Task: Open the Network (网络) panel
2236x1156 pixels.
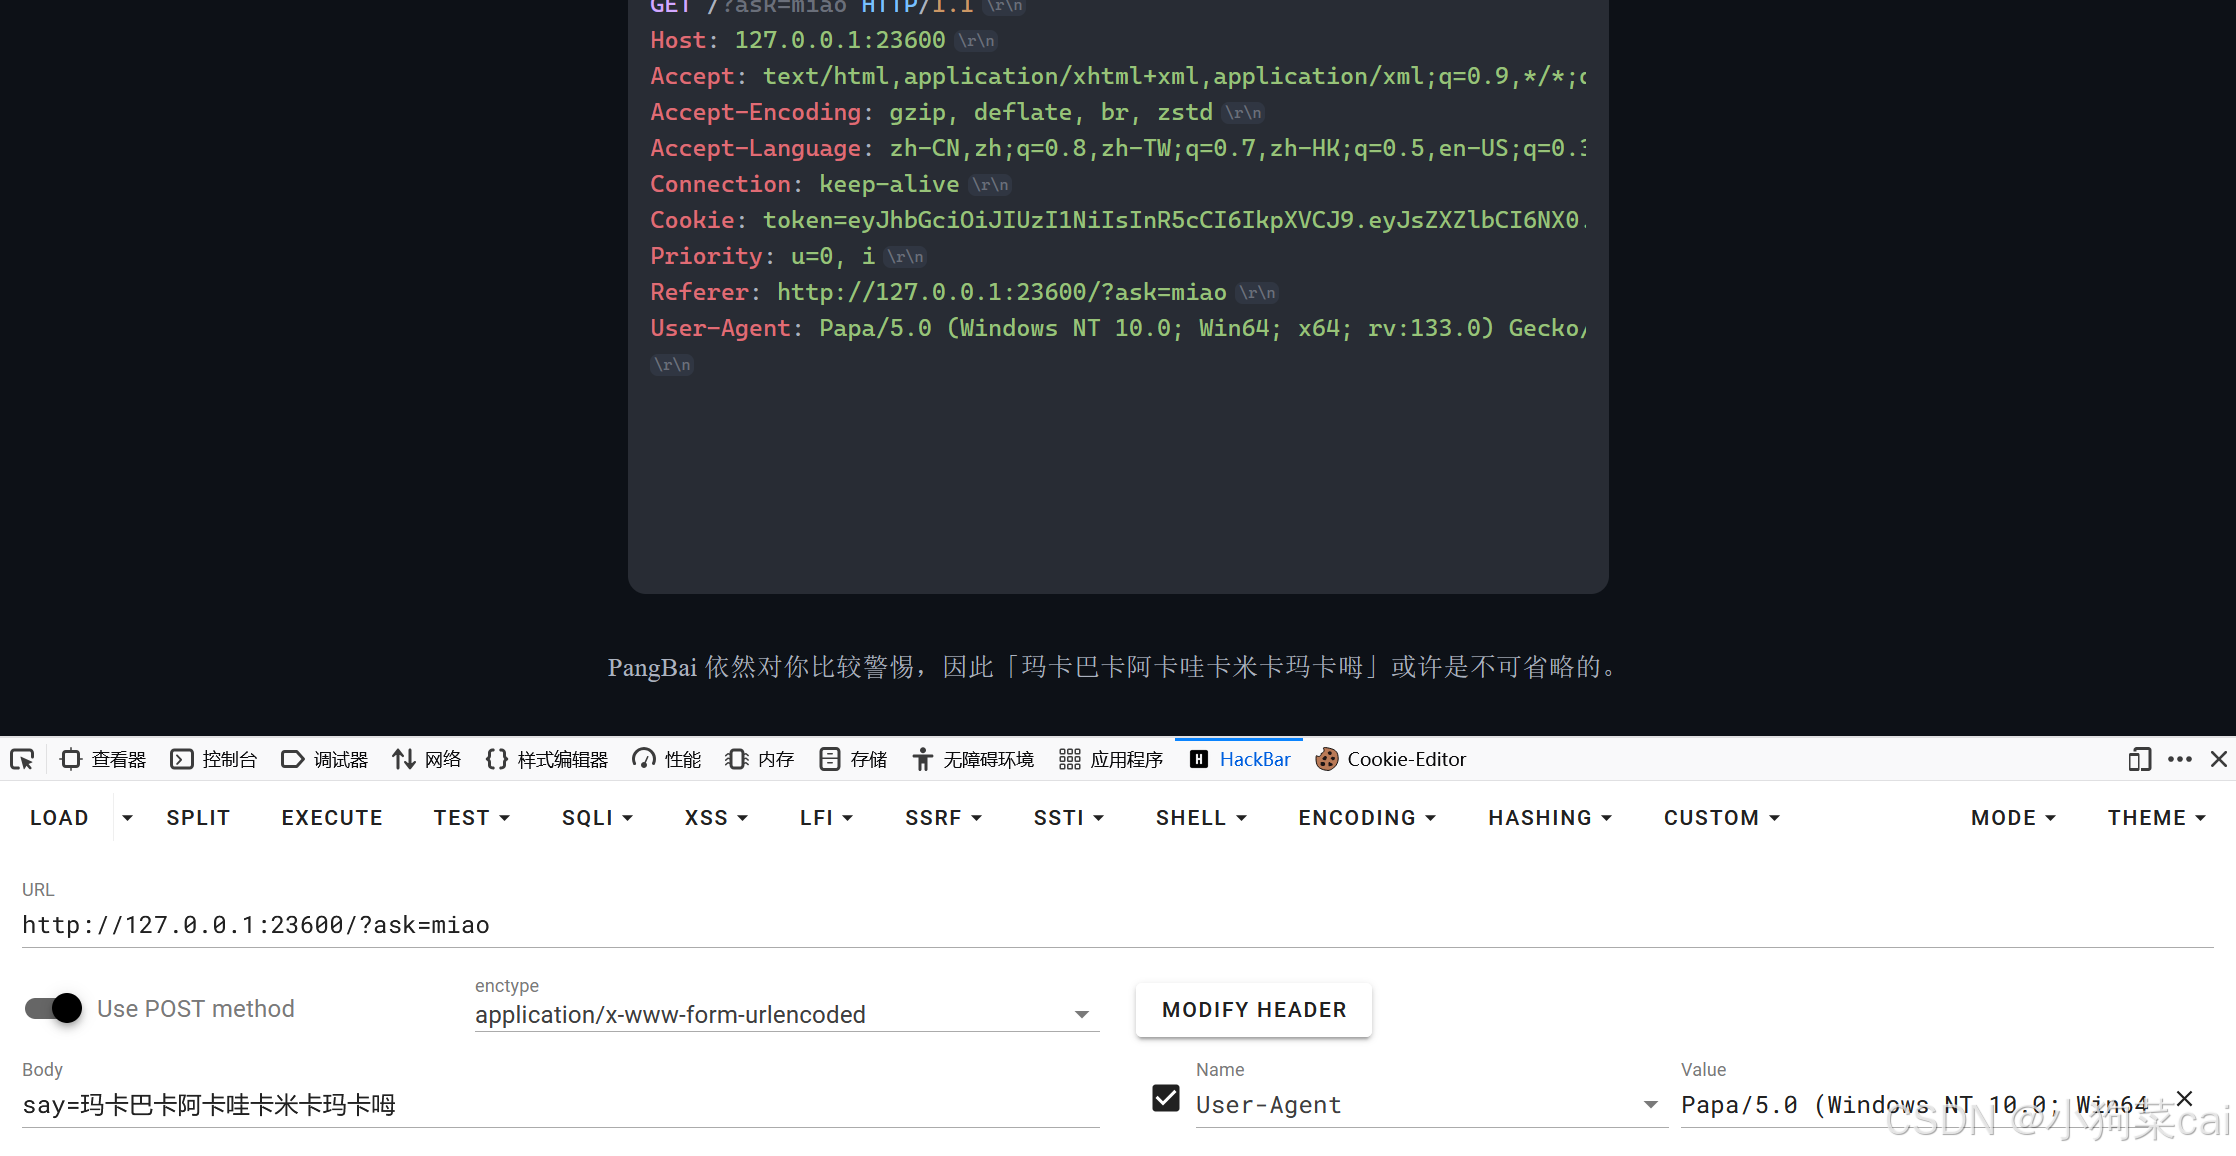Action: pyautogui.click(x=427, y=760)
